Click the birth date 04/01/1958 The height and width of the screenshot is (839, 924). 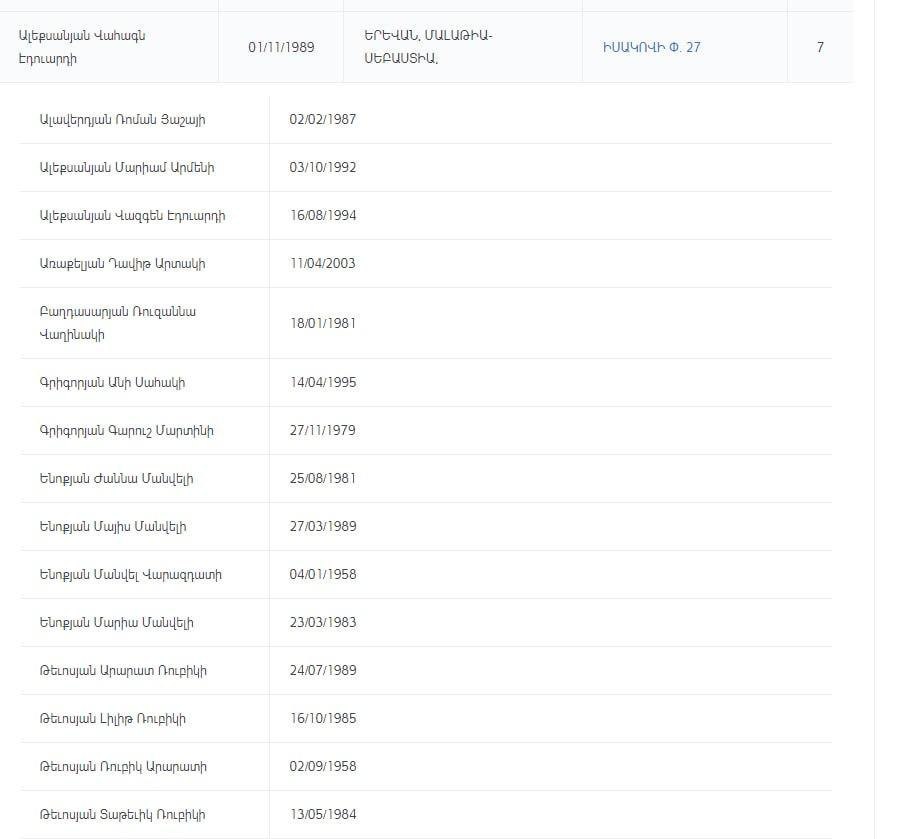pyautogui.click(x=322, y=574)
